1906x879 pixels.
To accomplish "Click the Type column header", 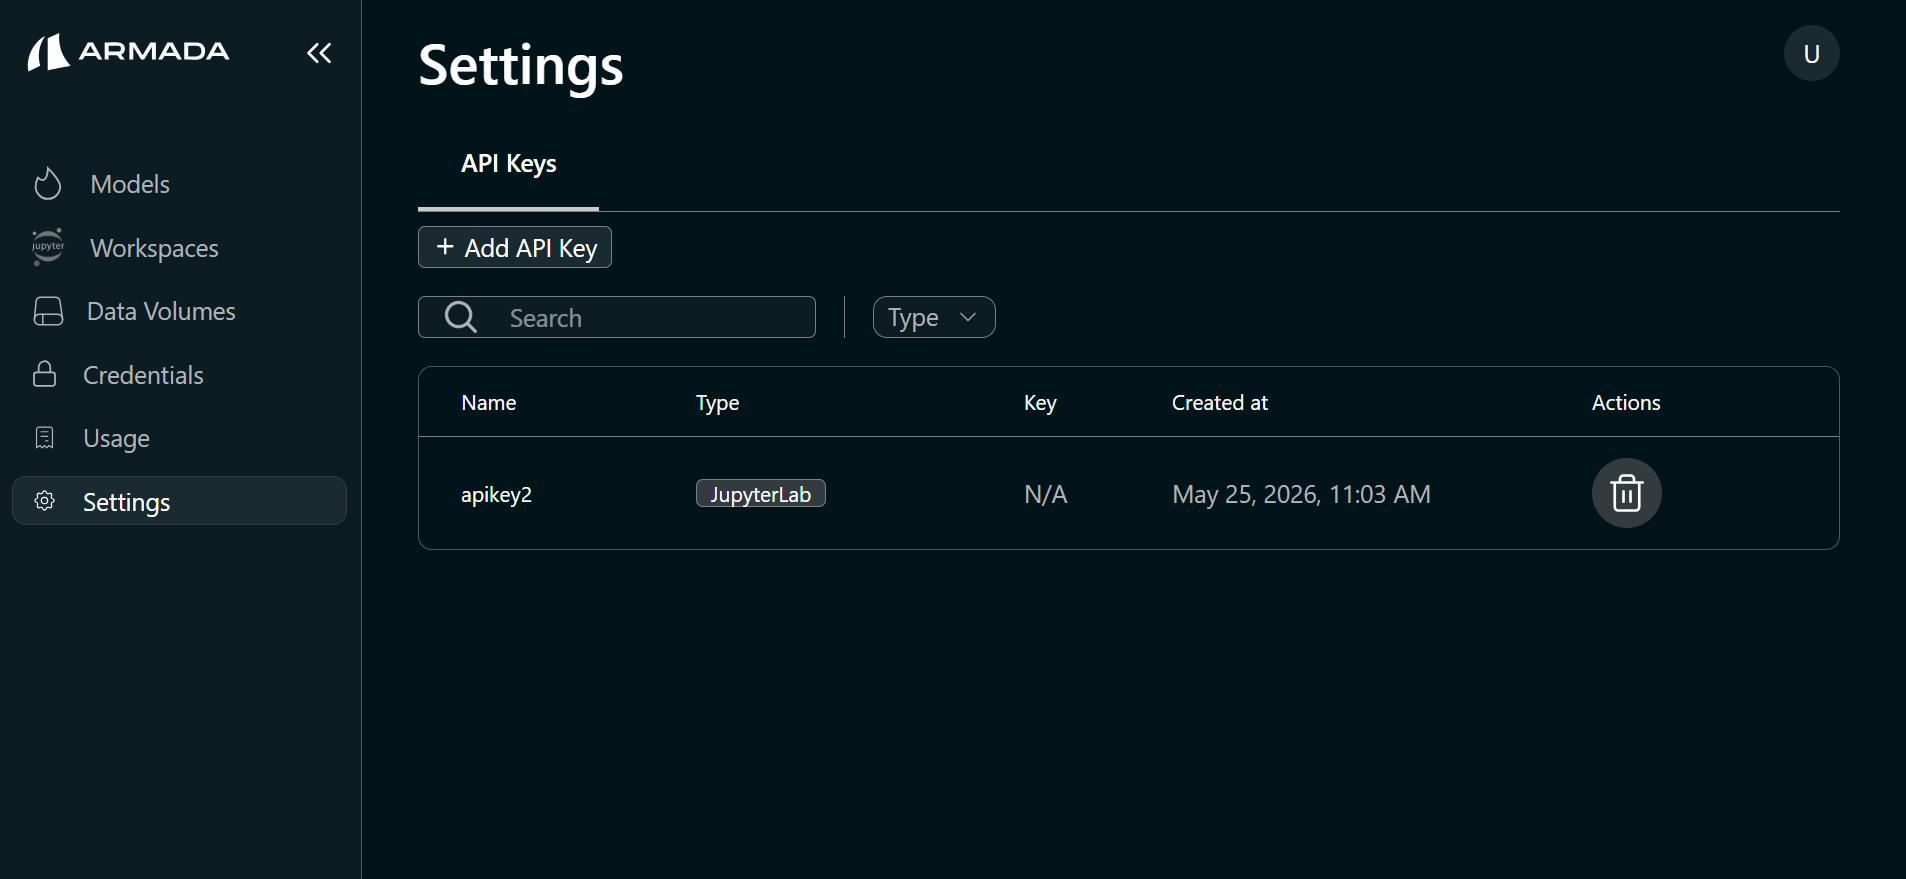I will (x=717, y=403).
